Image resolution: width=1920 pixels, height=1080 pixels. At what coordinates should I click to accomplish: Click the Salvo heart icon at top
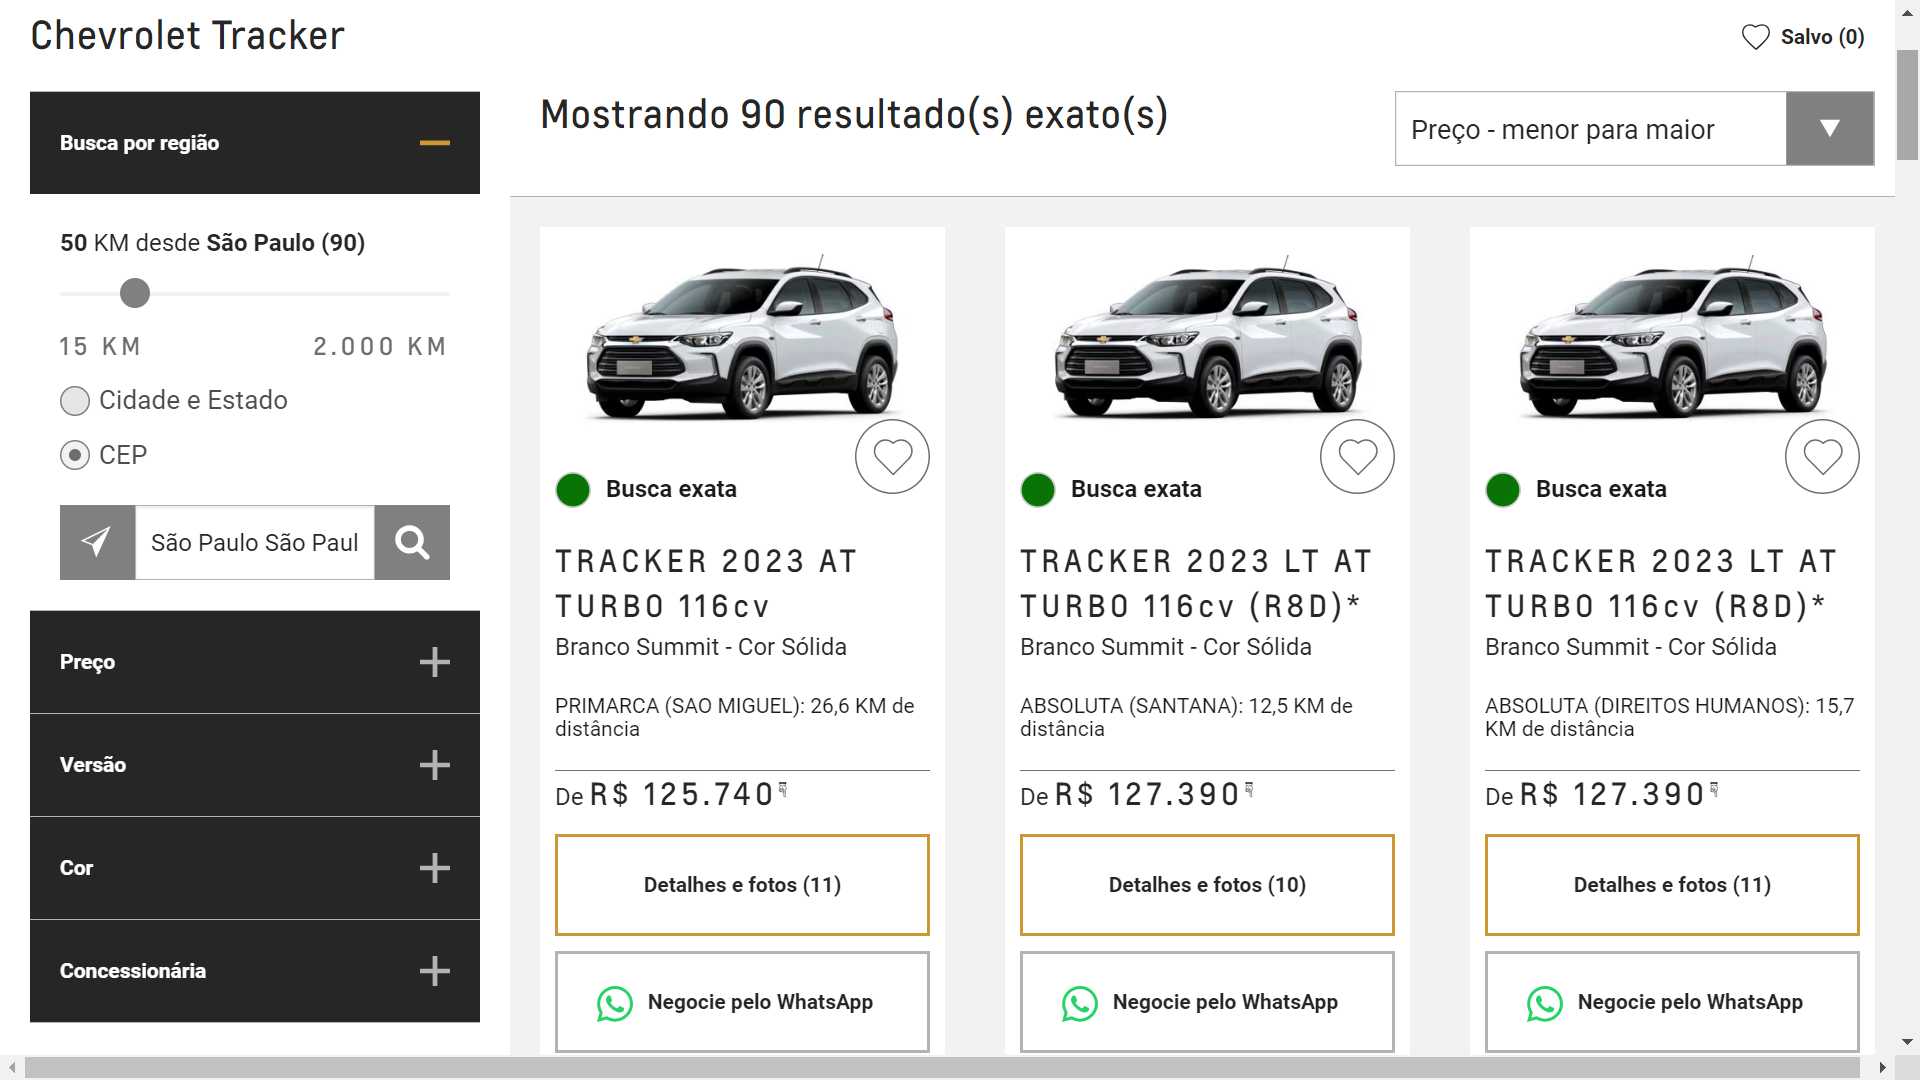coord(1755,37)
